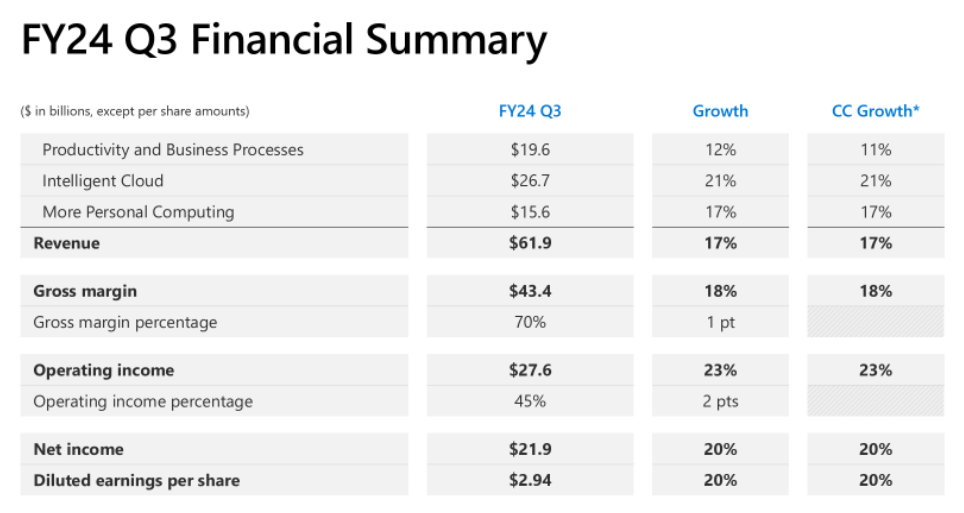
Task: Click the Diluted earnings per share label
Action: pyautogui.click(x=136, y=480)
